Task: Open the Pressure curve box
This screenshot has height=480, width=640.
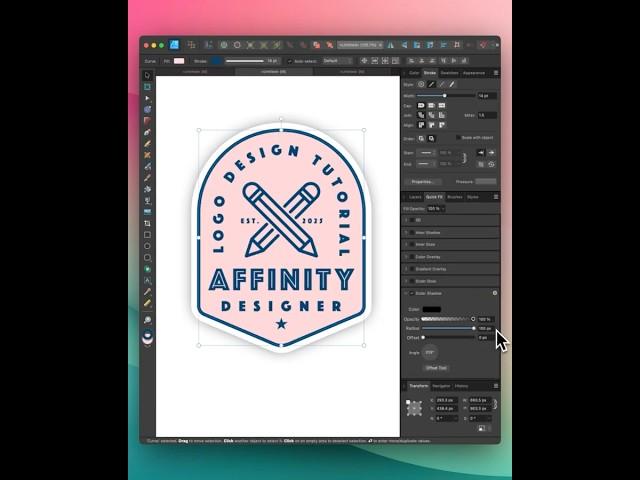Action: tap(486, 181)
